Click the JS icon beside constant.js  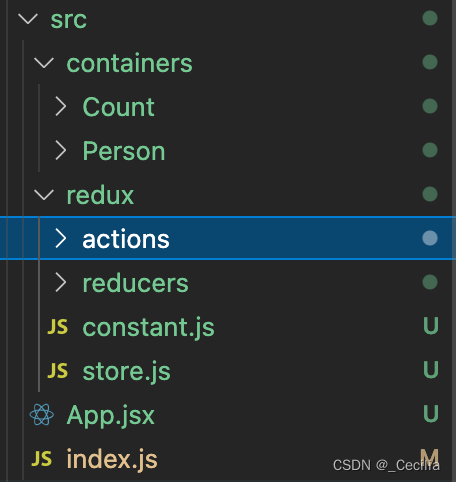(58, 327)
